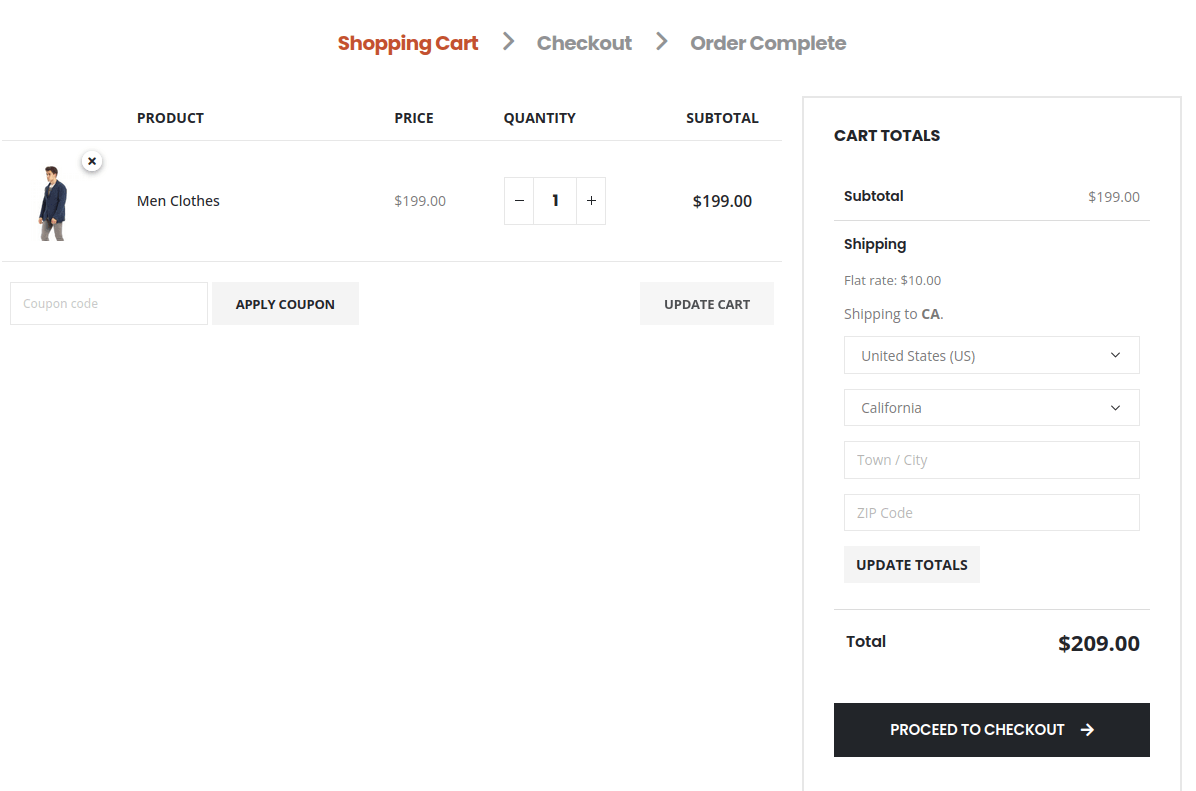Switch to the Checkout step
The width and height of the screenshot is (1196, 791).
click(x=584, y=42)
